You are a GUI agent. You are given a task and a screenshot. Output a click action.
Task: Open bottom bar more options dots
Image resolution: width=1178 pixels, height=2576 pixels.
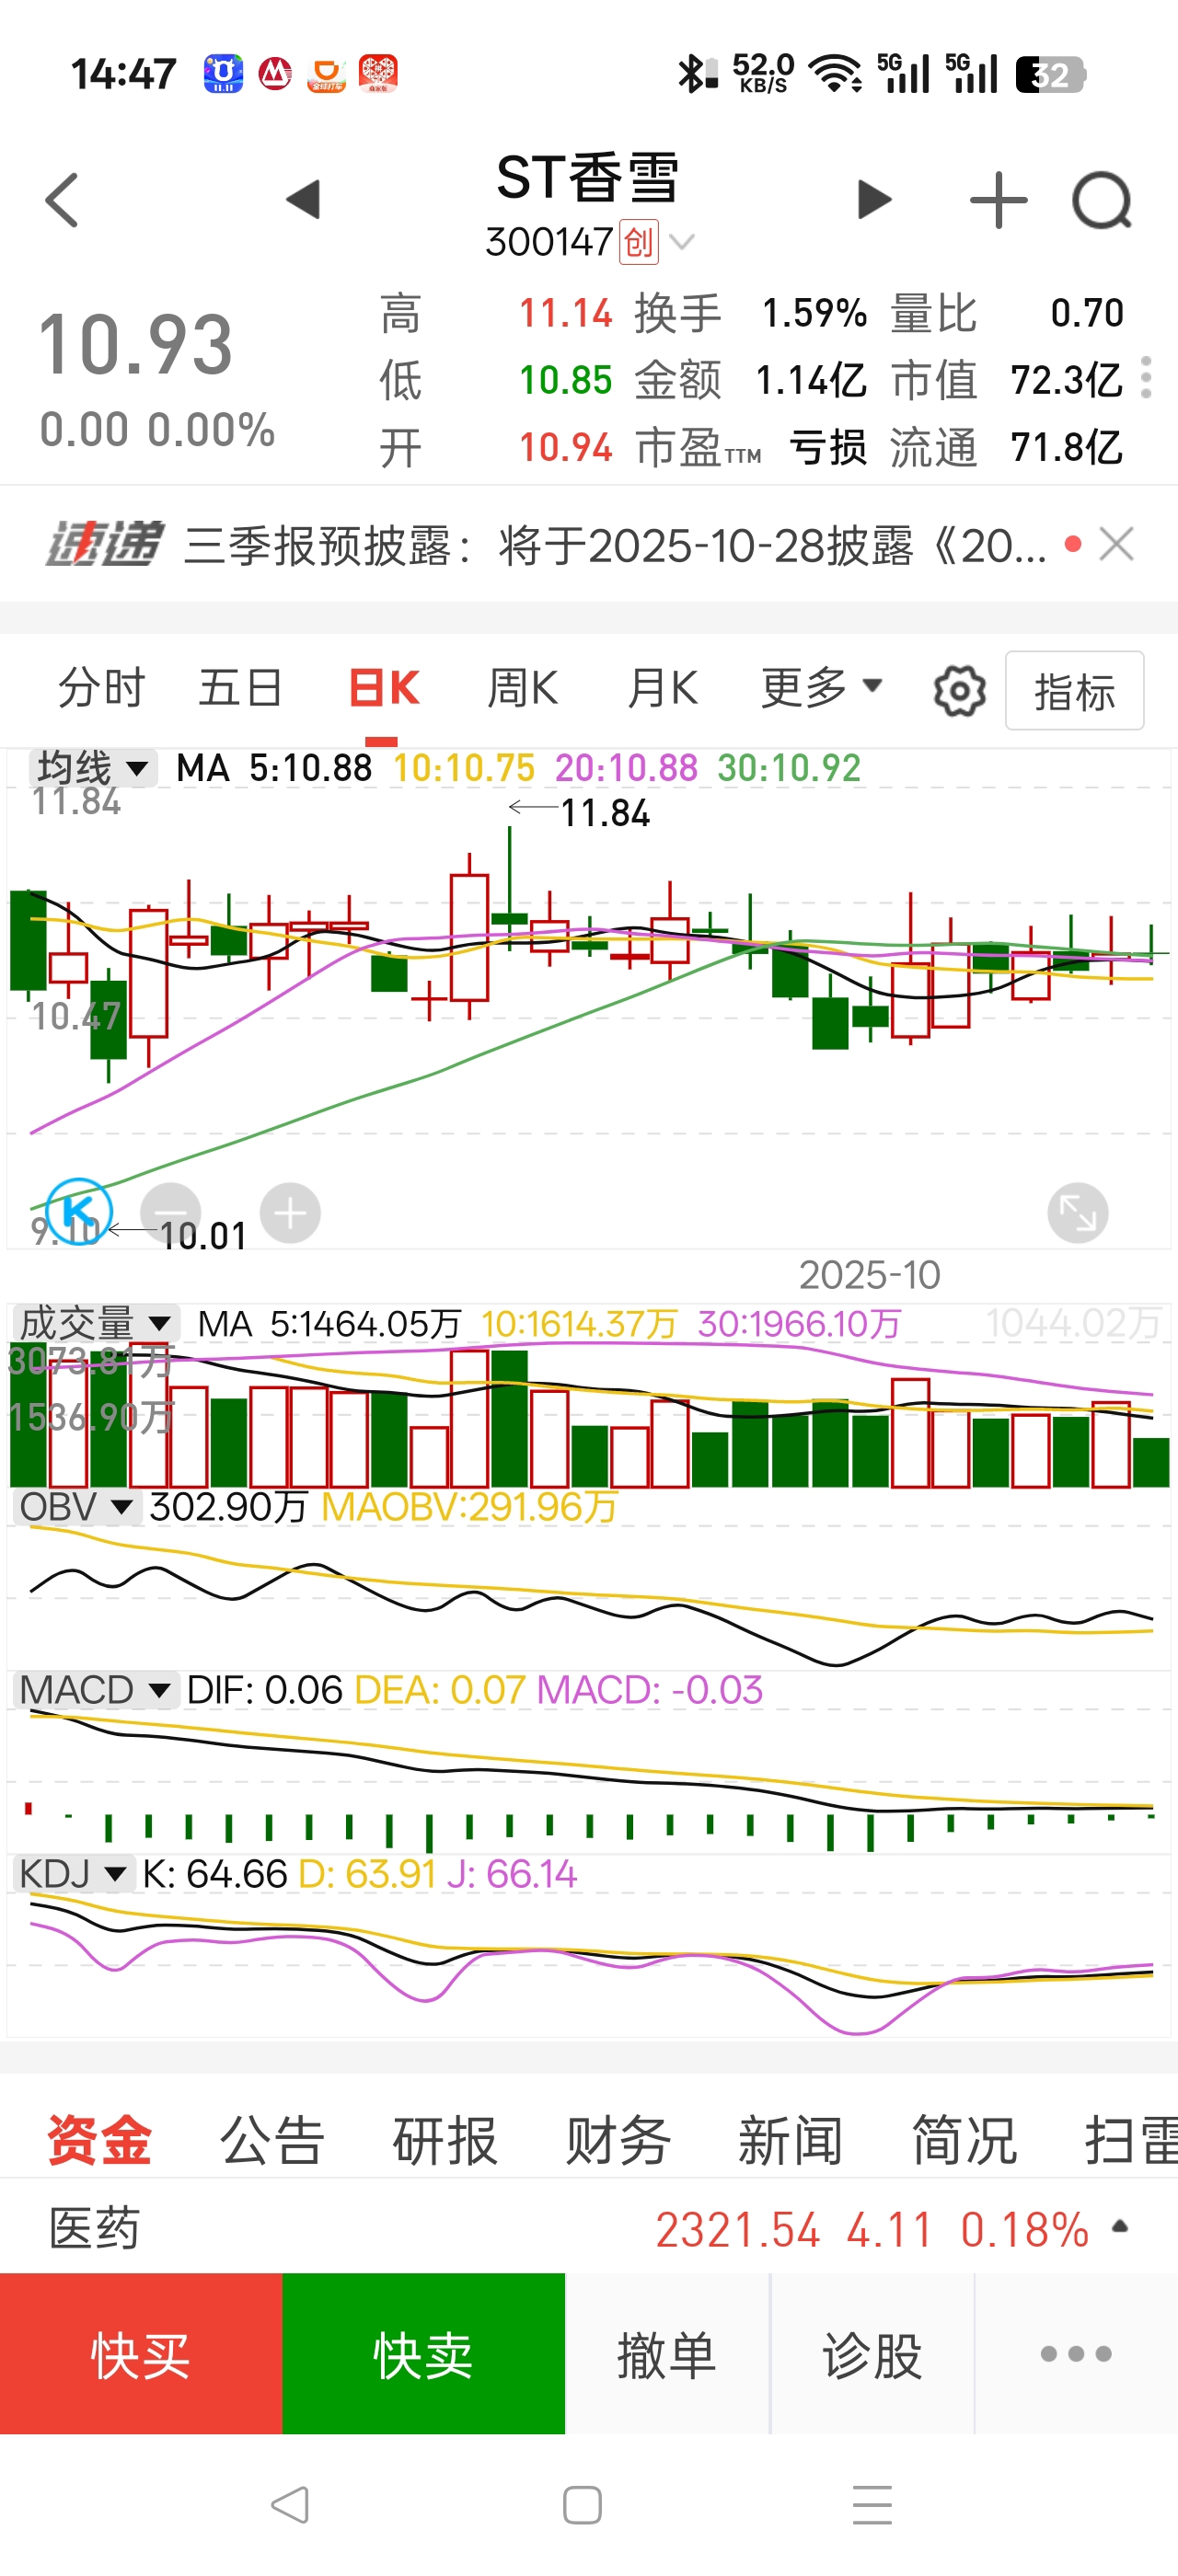point(1076,2353)
